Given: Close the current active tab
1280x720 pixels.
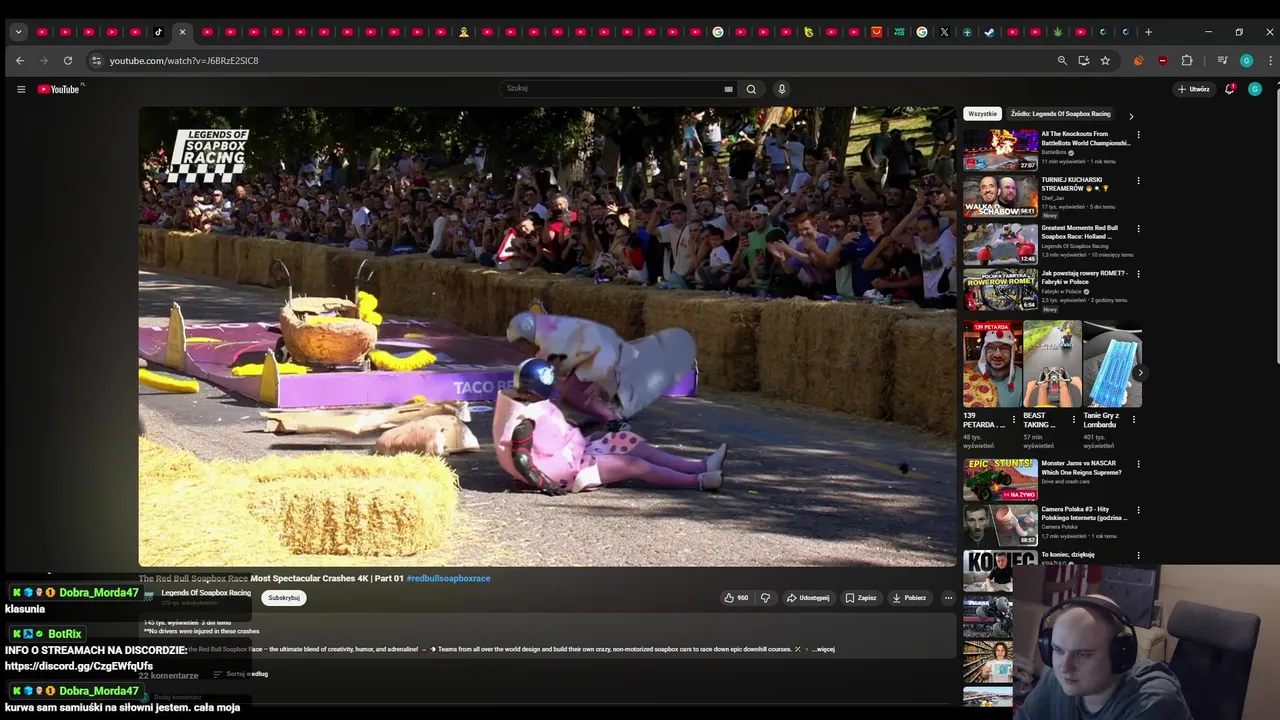Looking at the screenshot, I should click(182, 32).
